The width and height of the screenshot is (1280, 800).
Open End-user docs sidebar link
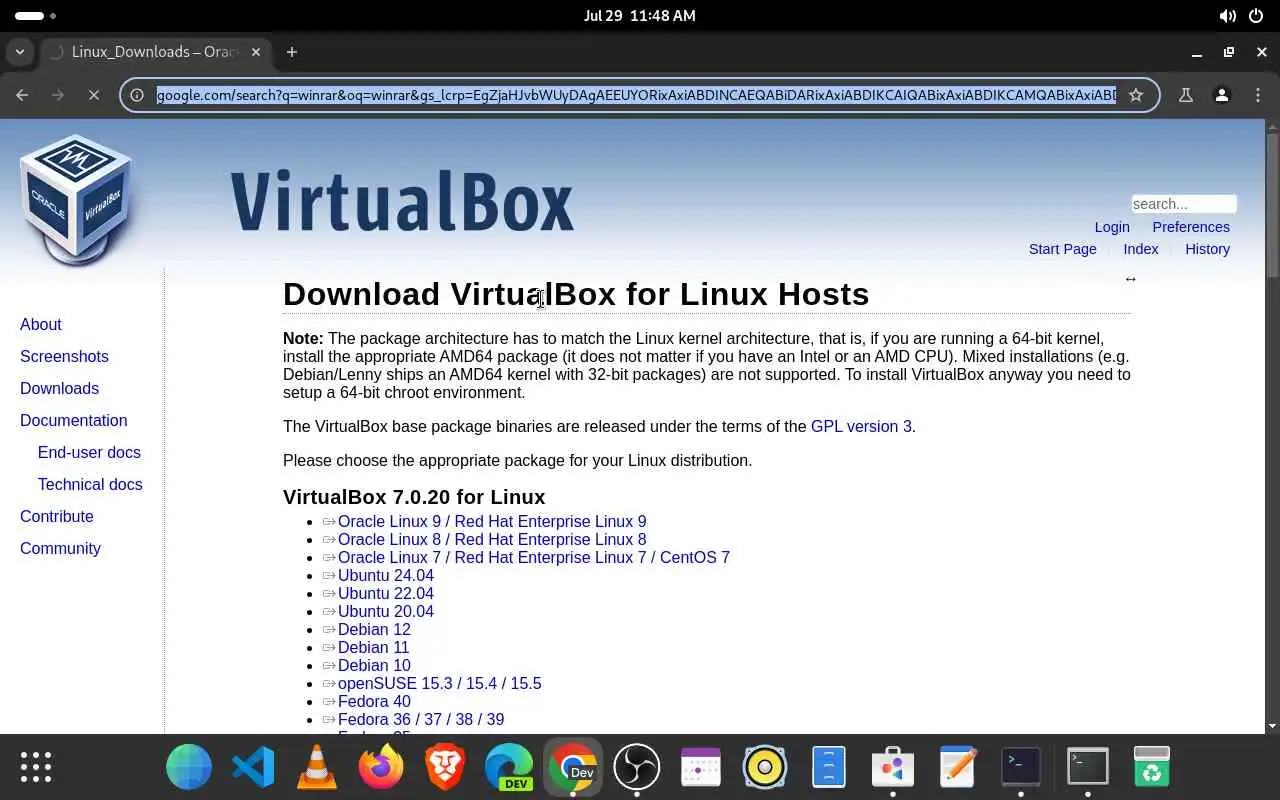89,452
